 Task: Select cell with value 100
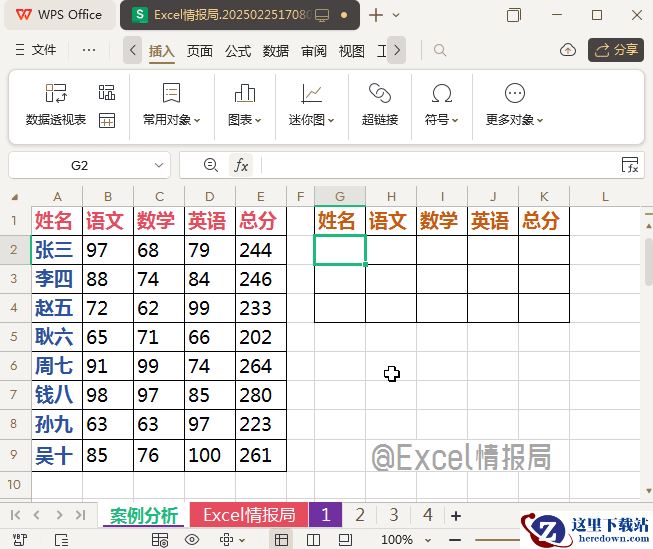pyautogui.click(x=210, y=455)
